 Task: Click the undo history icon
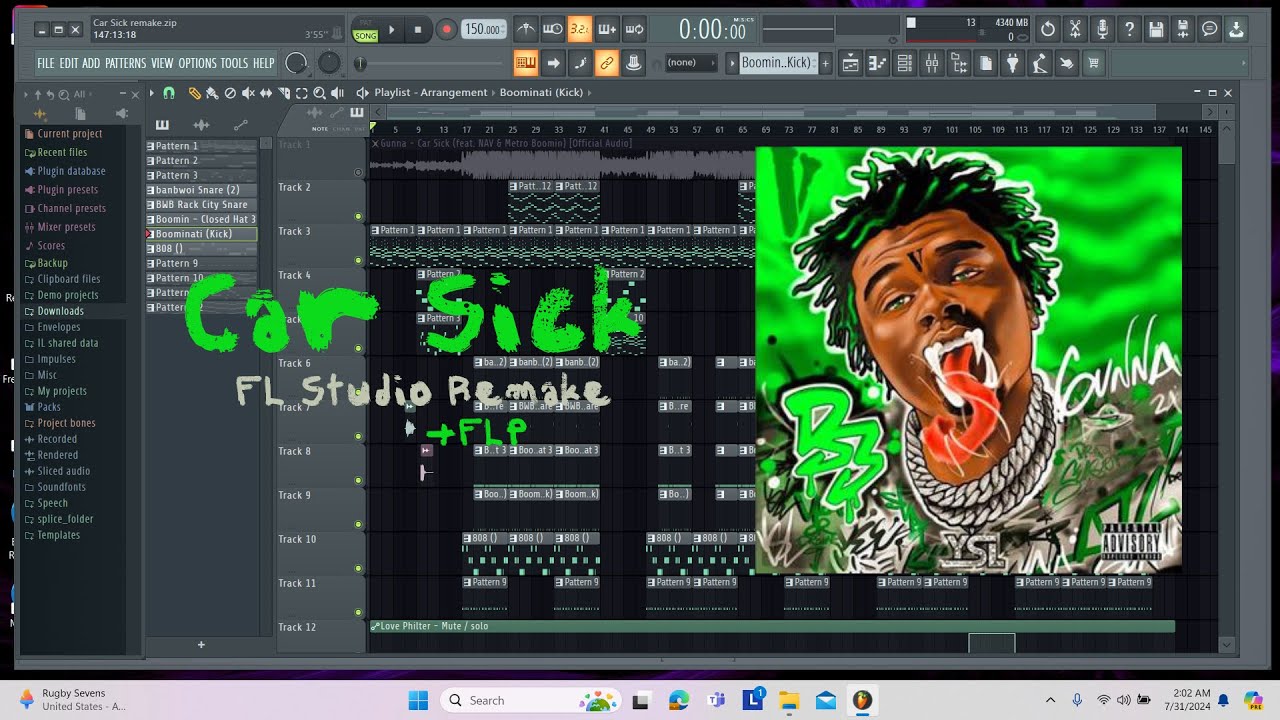point(1048,29)
